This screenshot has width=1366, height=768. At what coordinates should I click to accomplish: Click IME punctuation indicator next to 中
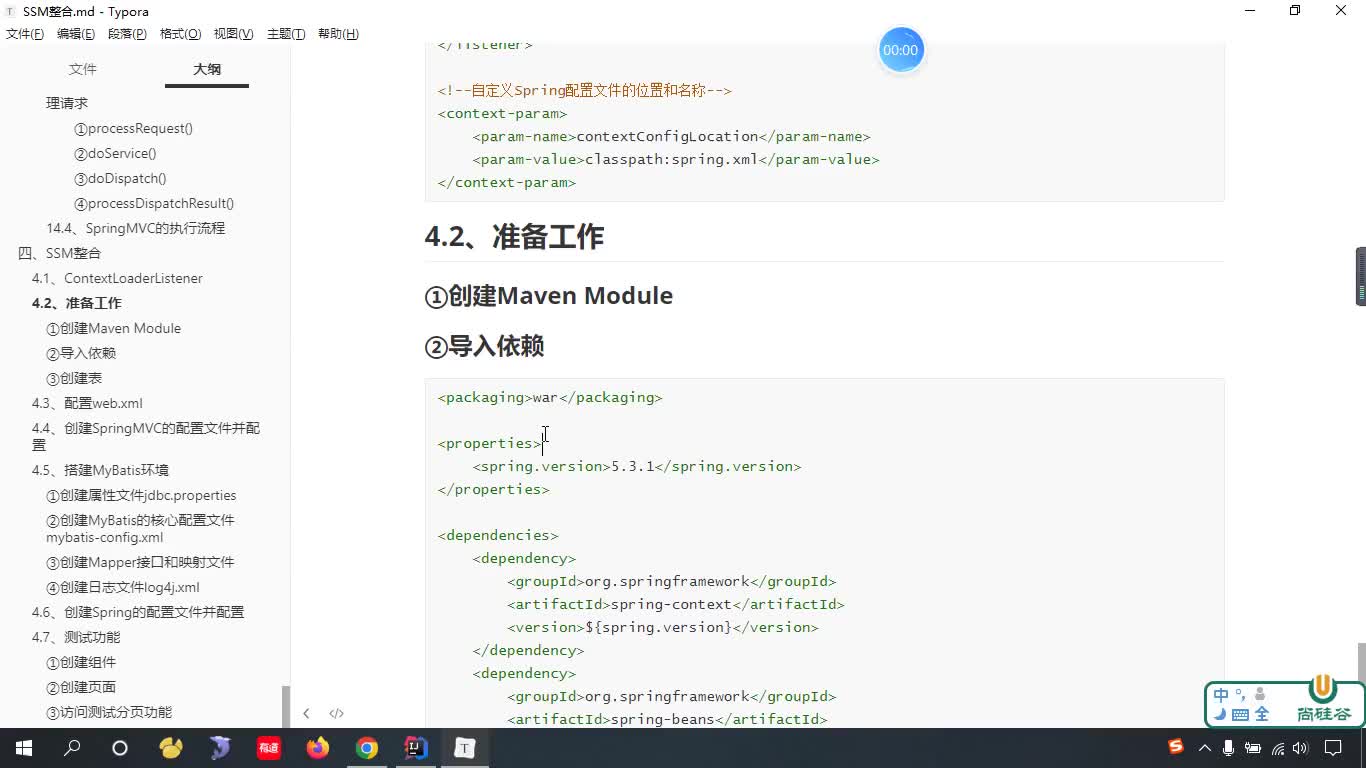(1241, 695)
